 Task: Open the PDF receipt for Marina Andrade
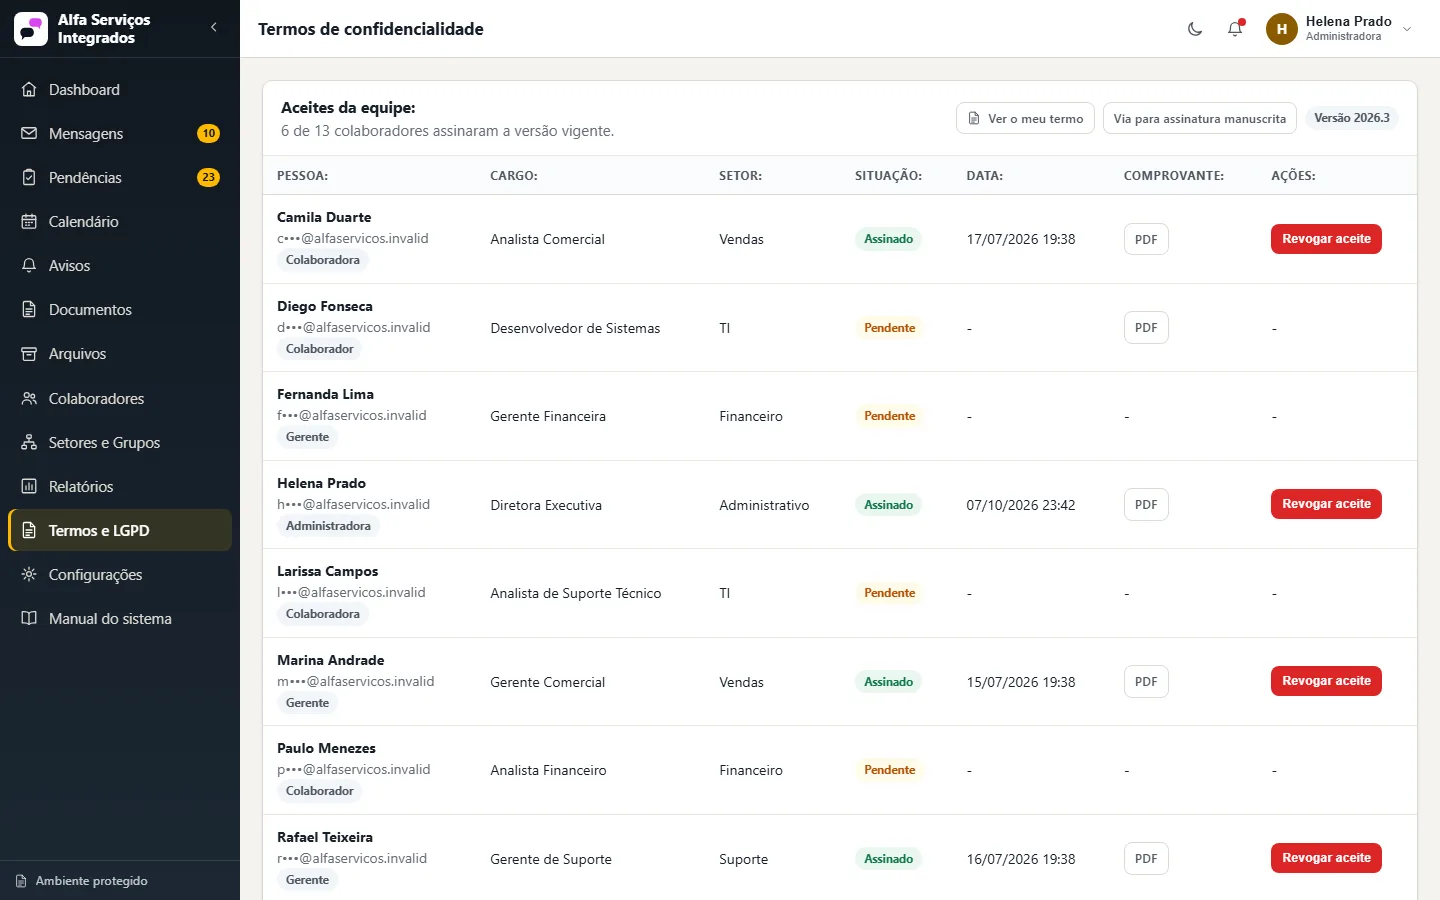click(1146, 681)
